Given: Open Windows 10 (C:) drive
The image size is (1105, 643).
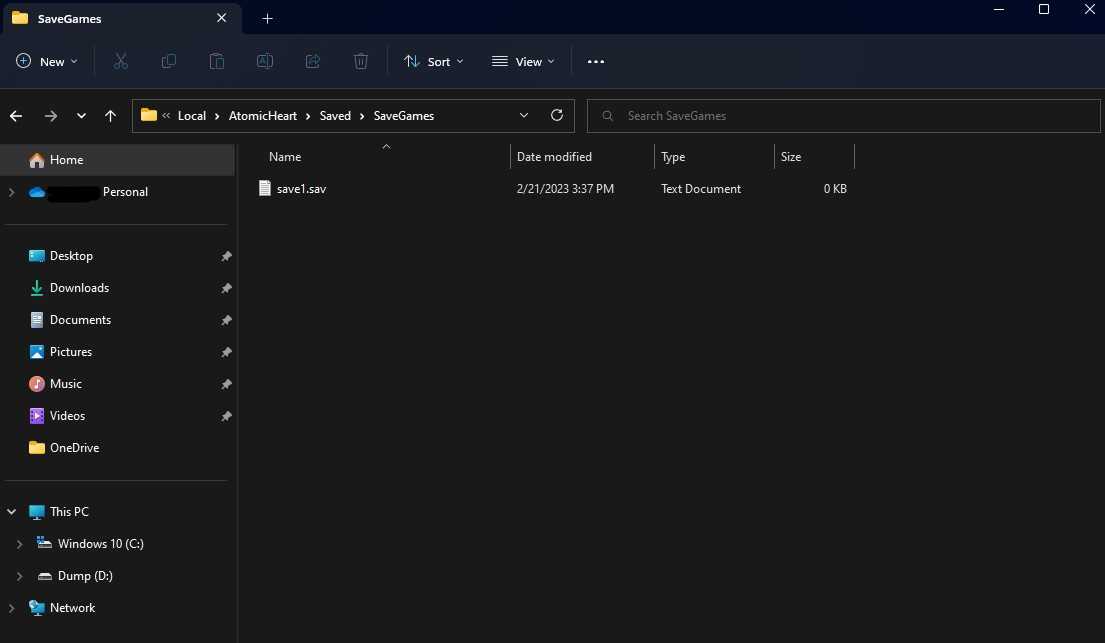Looking at the screenshot, I should tap(100, 544).
